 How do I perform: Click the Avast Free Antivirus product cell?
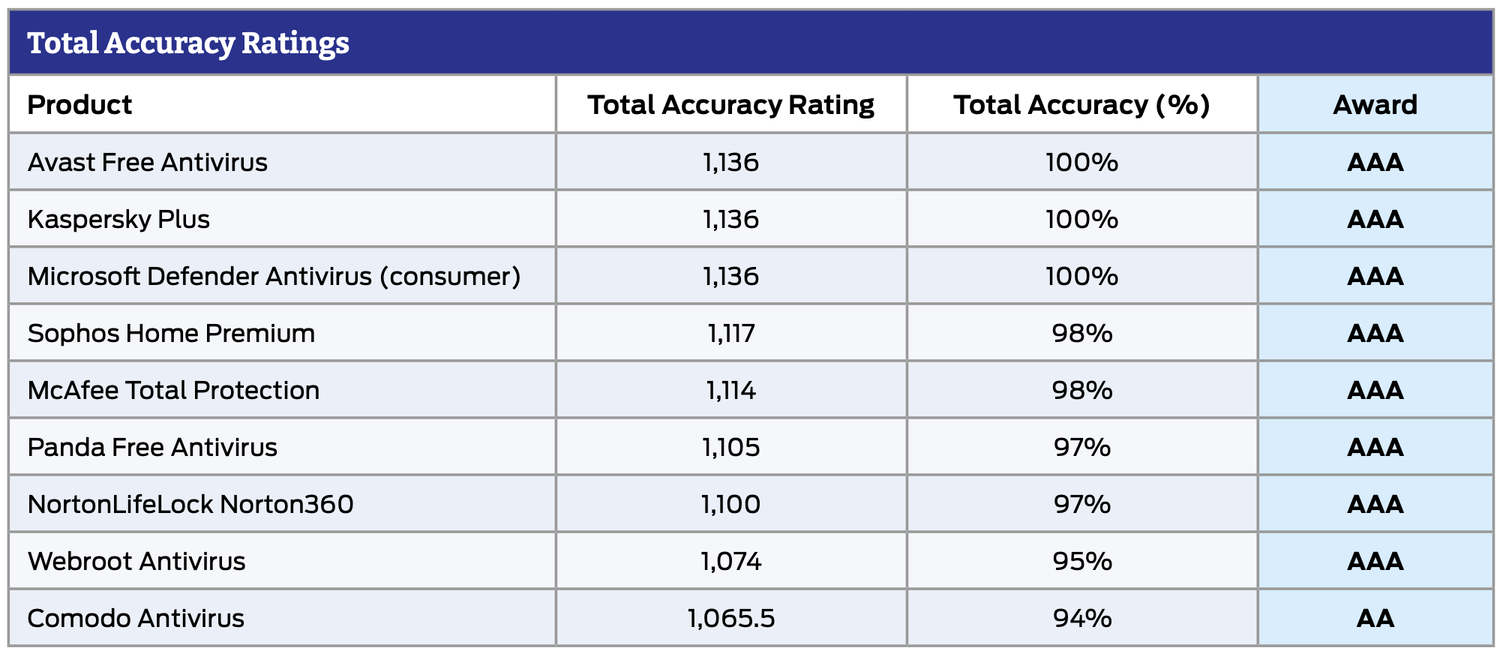pyautogui.click(x=148, y=162)
